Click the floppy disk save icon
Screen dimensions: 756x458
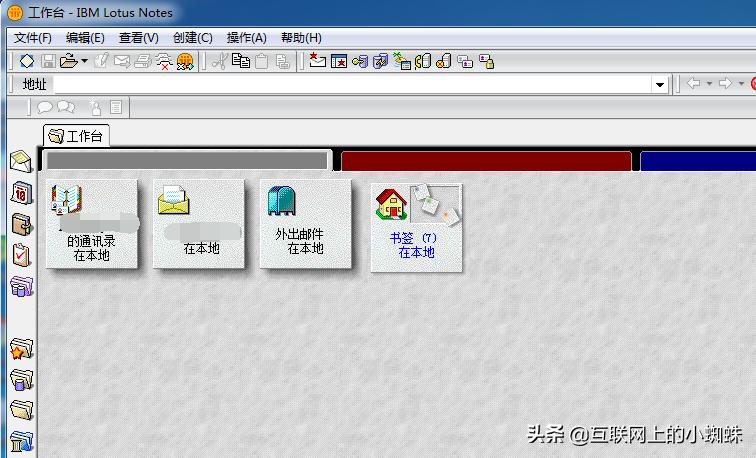point(48,61)
